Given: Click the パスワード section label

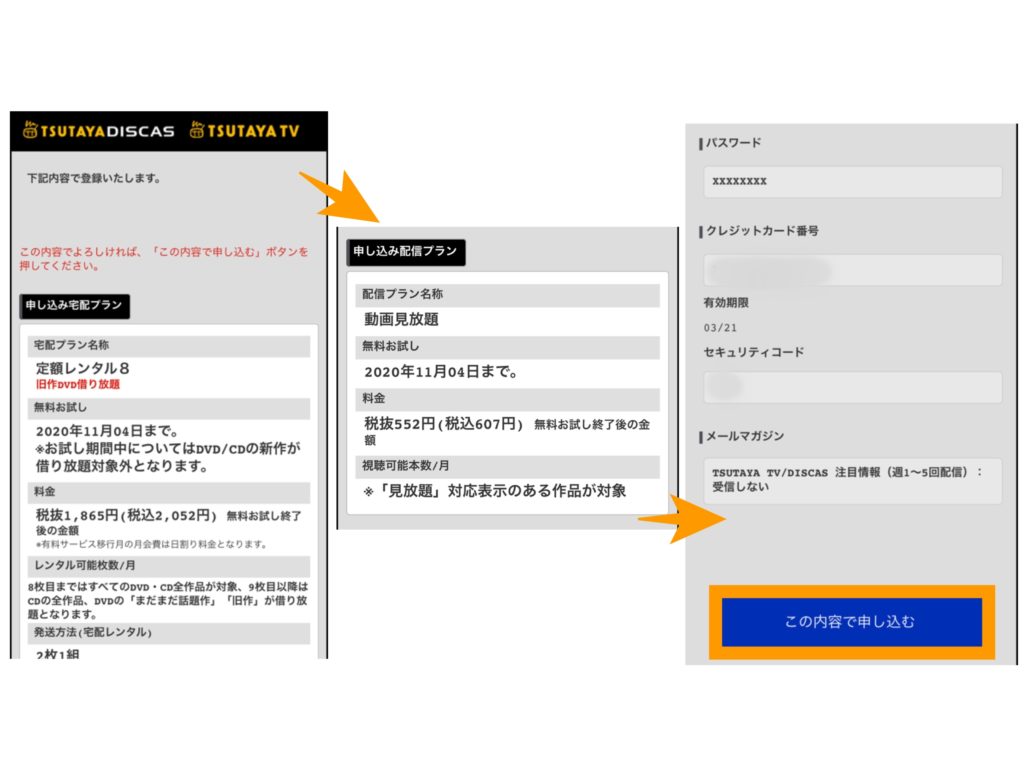Looking at the screenshot, I should tap(733, 142).
